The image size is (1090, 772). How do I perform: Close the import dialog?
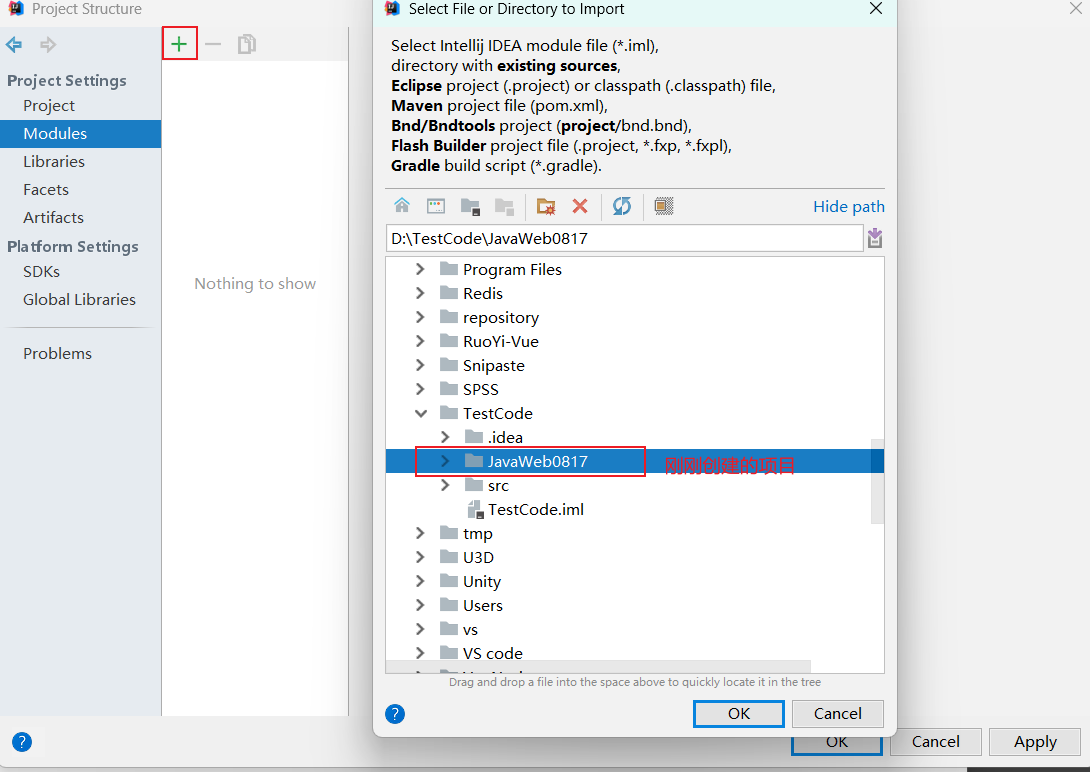point(876,9)
